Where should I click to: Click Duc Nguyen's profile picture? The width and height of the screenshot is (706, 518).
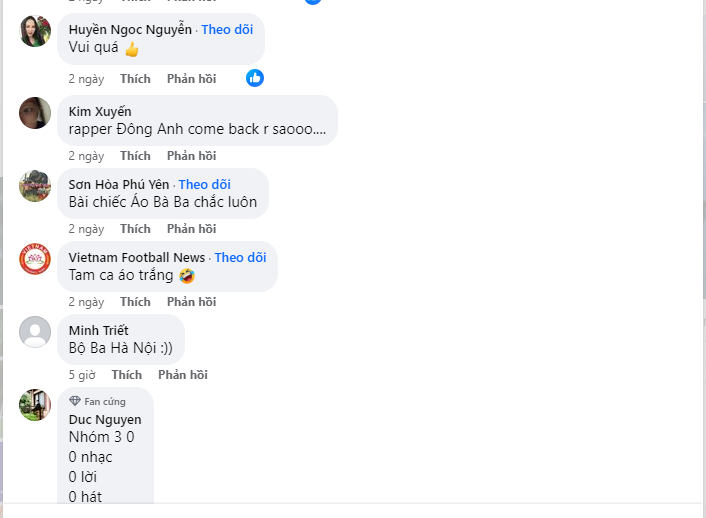point(35,405)
